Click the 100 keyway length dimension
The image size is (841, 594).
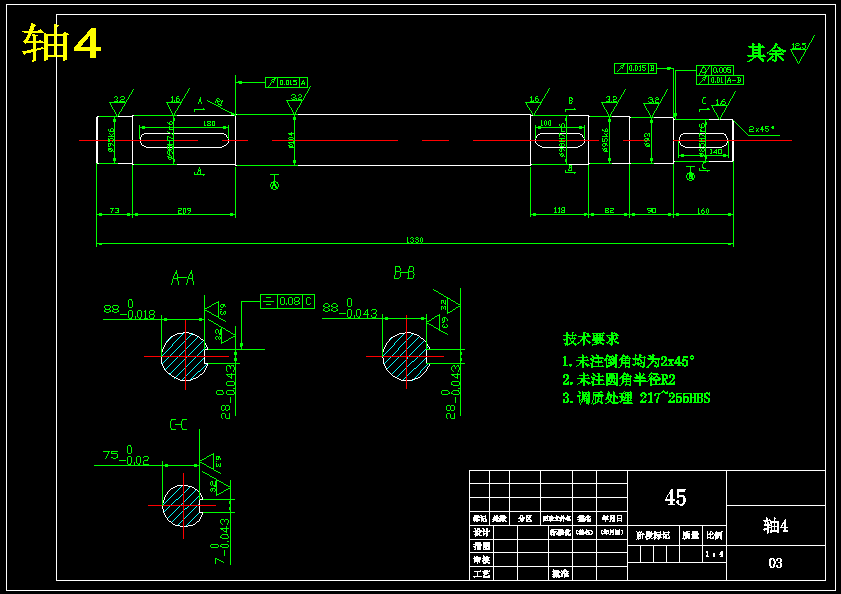(x=545, y=123)
